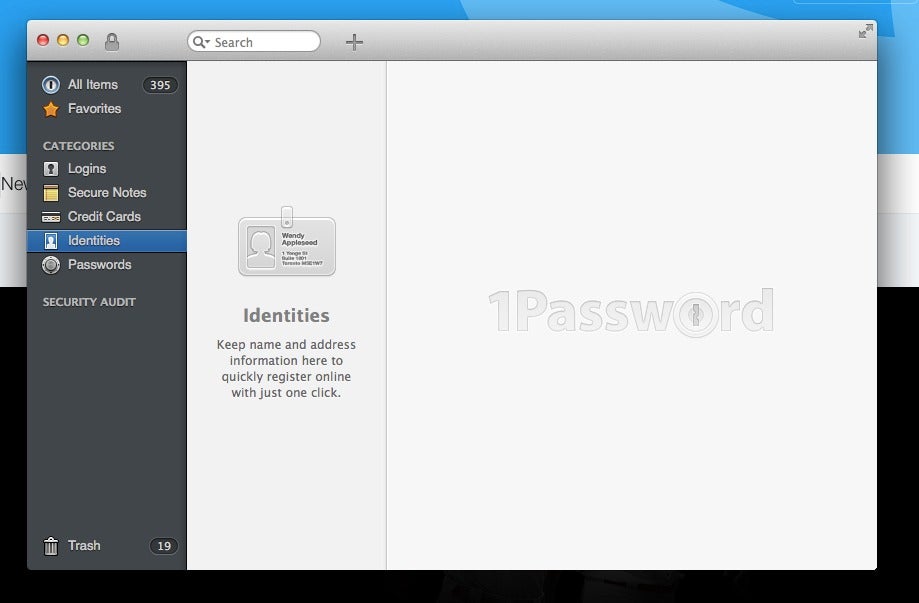Viewport: 919px width, 603px height.
Task: Click the Wendy Appleseed identity badge image
Action: coord(287,241)
